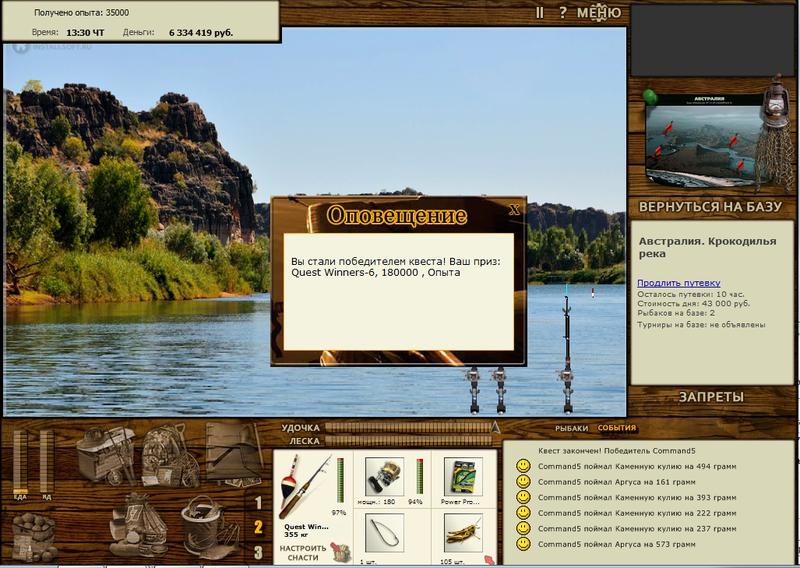
Task: Click the 'мощн.: 180' reel power label
Action: pos(376,502)
